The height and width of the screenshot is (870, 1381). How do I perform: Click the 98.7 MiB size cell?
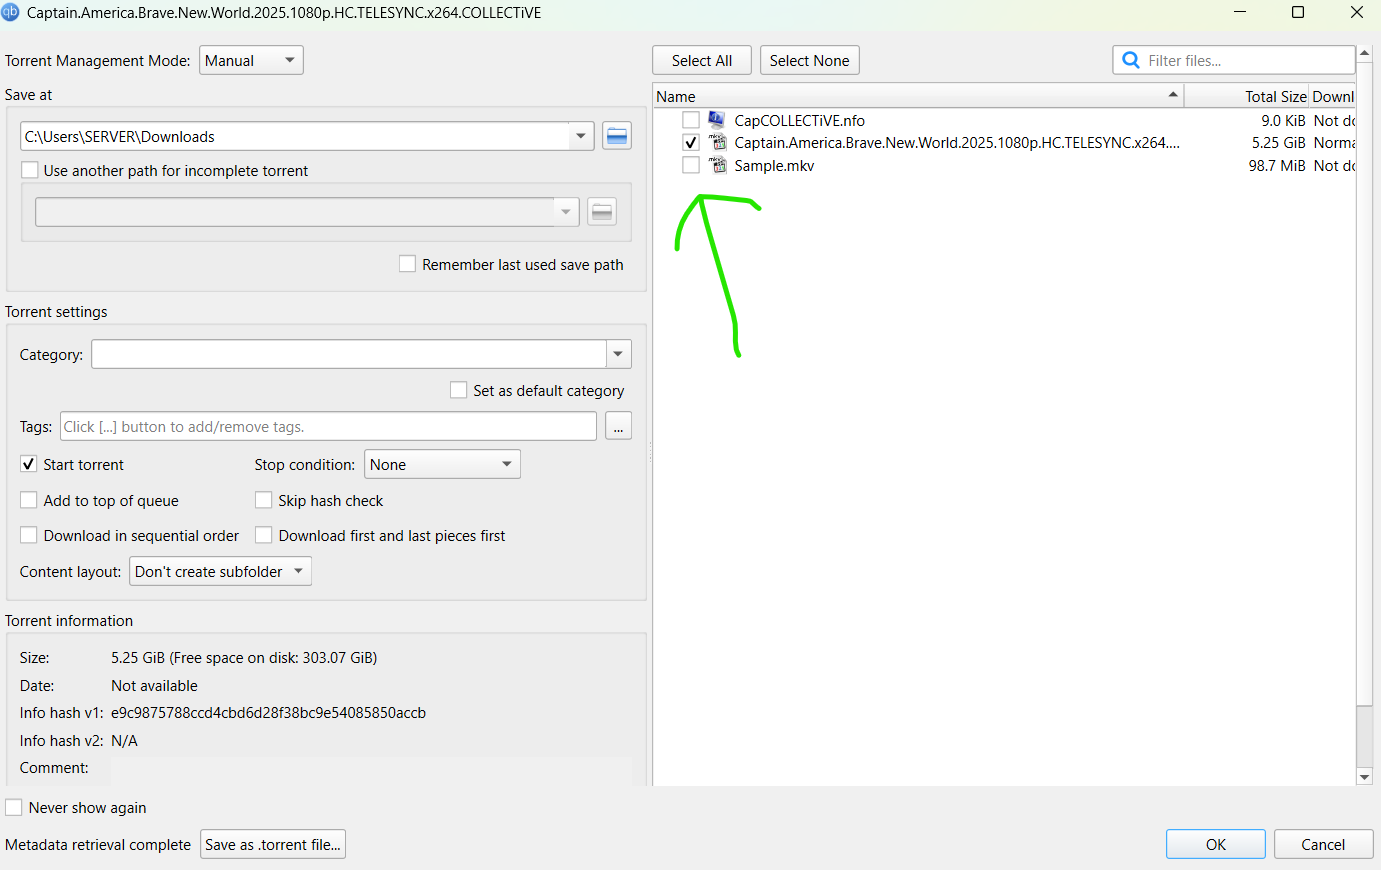tap(1276, 165)
